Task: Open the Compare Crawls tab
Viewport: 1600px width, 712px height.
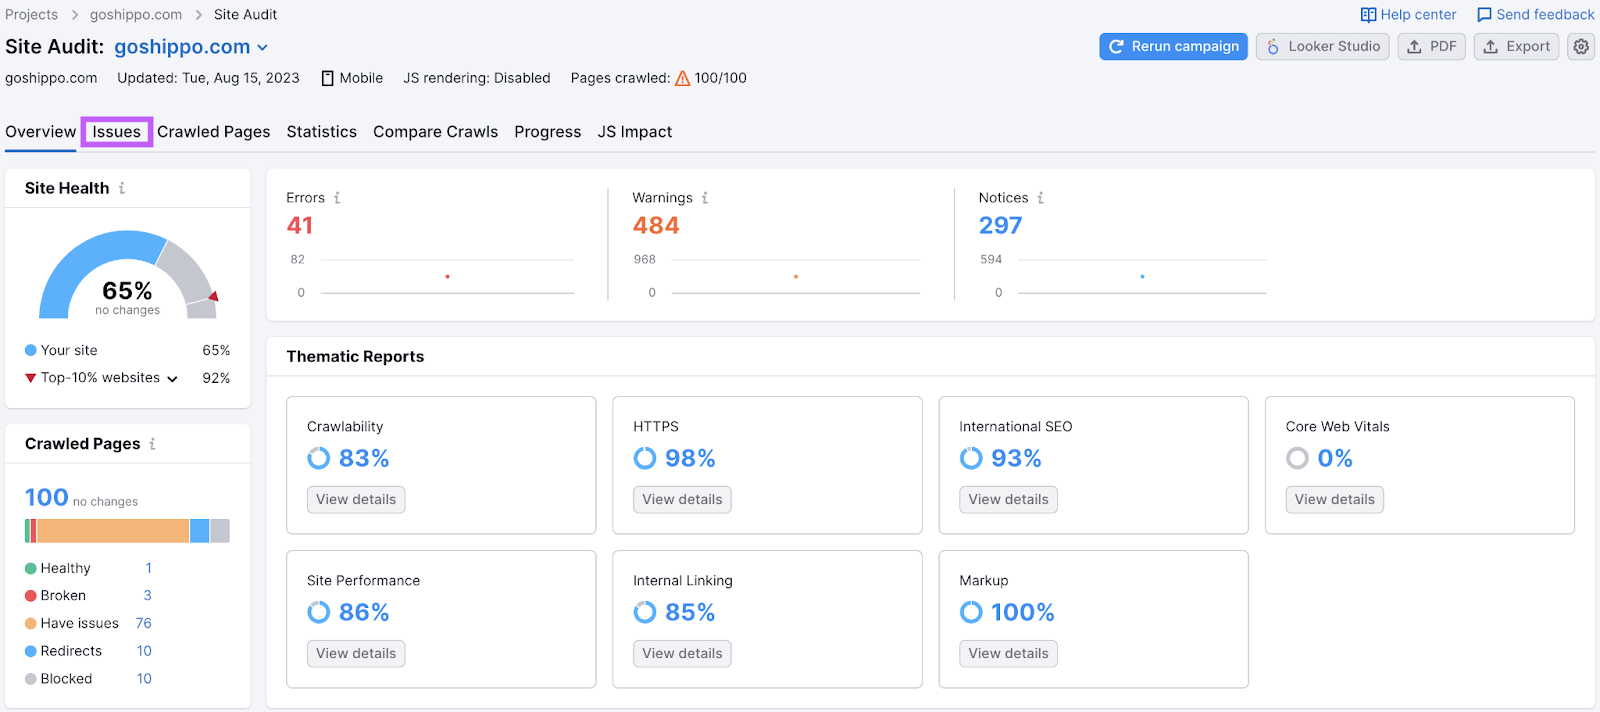Action: coord(435,132)
